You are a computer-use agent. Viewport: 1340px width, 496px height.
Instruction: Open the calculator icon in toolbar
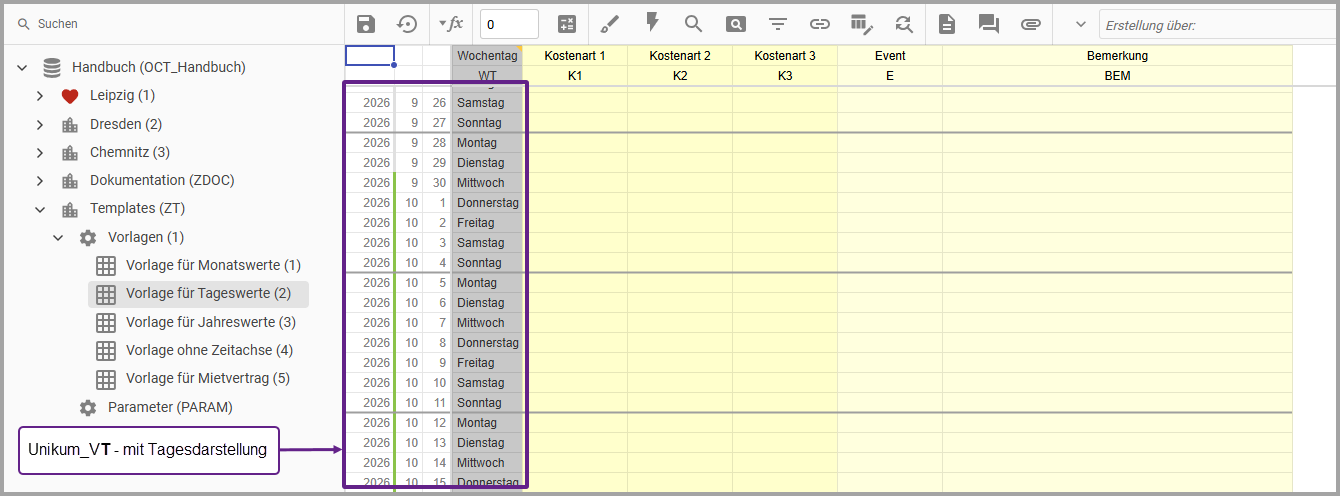[x=567, y=24]
